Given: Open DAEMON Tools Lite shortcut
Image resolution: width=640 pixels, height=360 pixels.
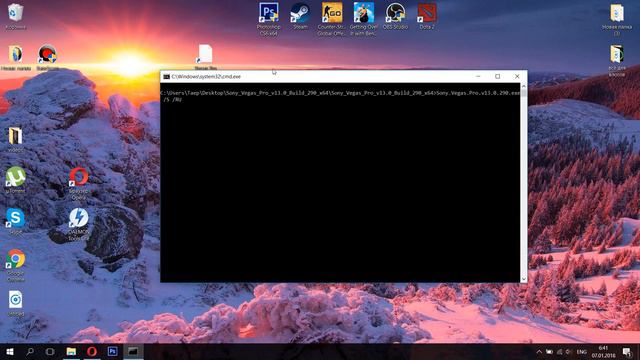Looking at the screenshot, I should 78,224.
